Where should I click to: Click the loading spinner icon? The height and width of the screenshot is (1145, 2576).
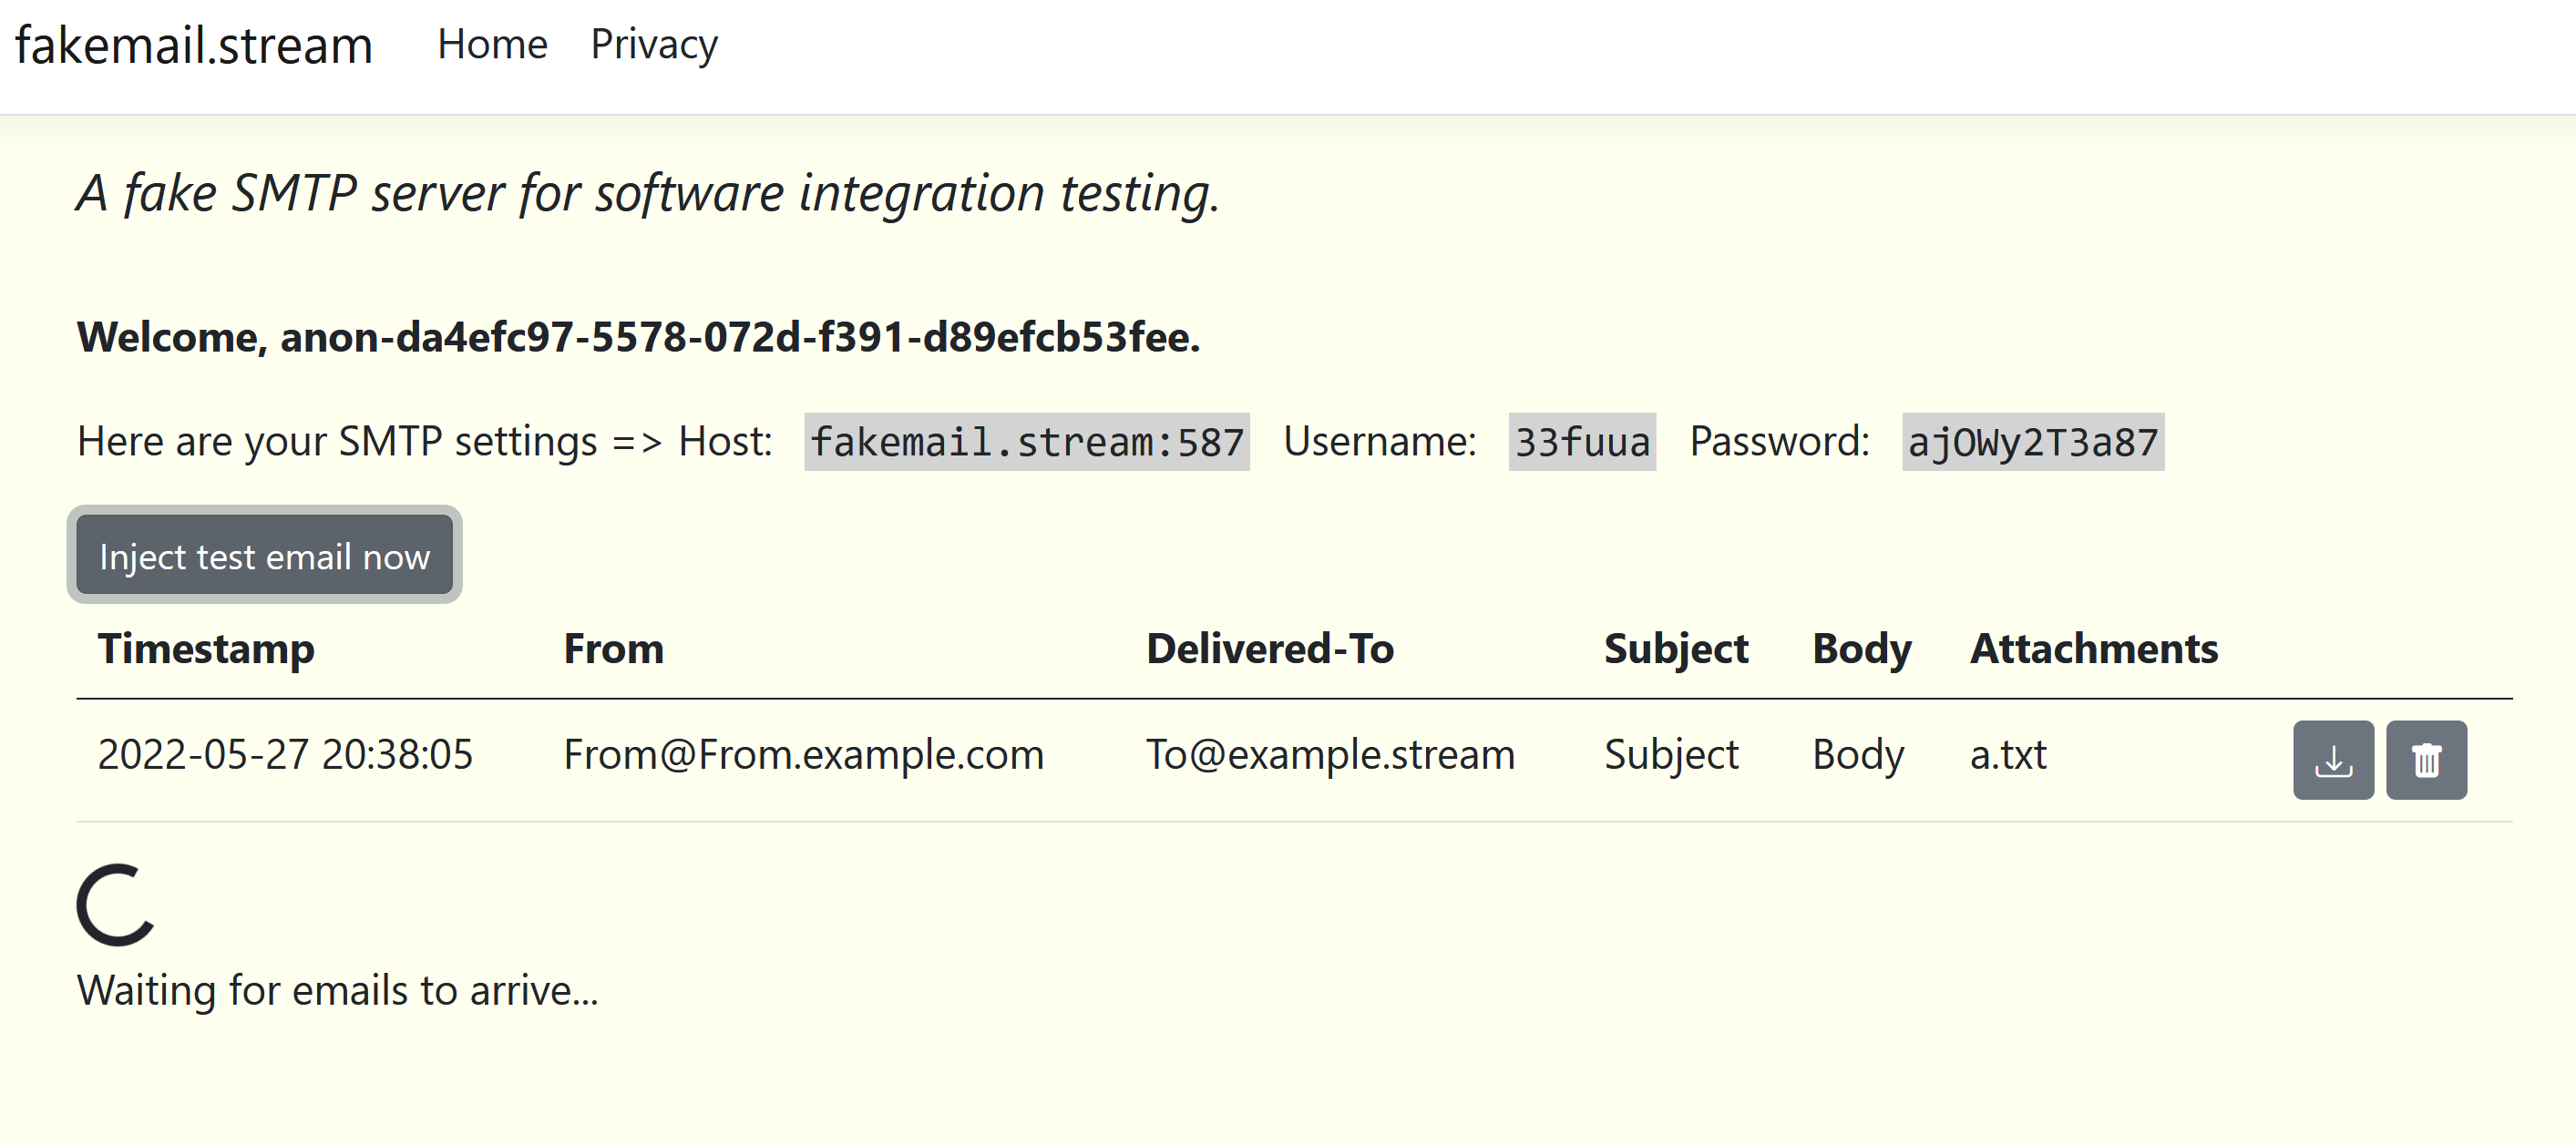(x=116, y=904)
